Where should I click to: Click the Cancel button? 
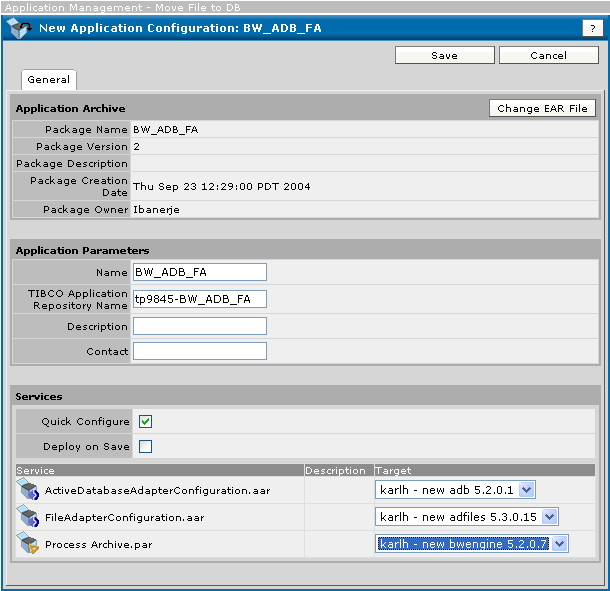pos(548,56)
